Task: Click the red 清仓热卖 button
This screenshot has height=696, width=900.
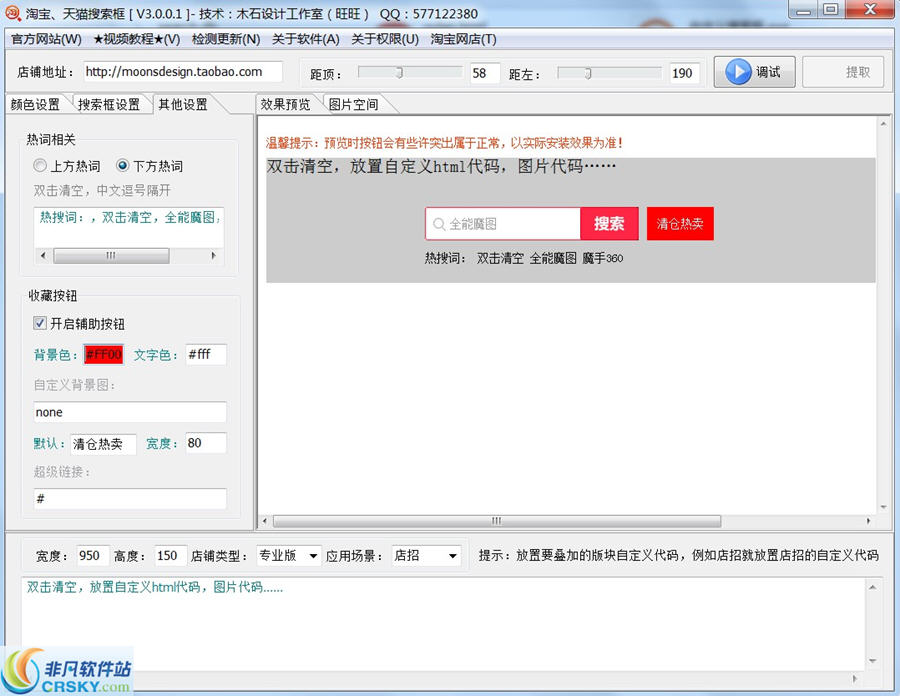Action: 680,224
